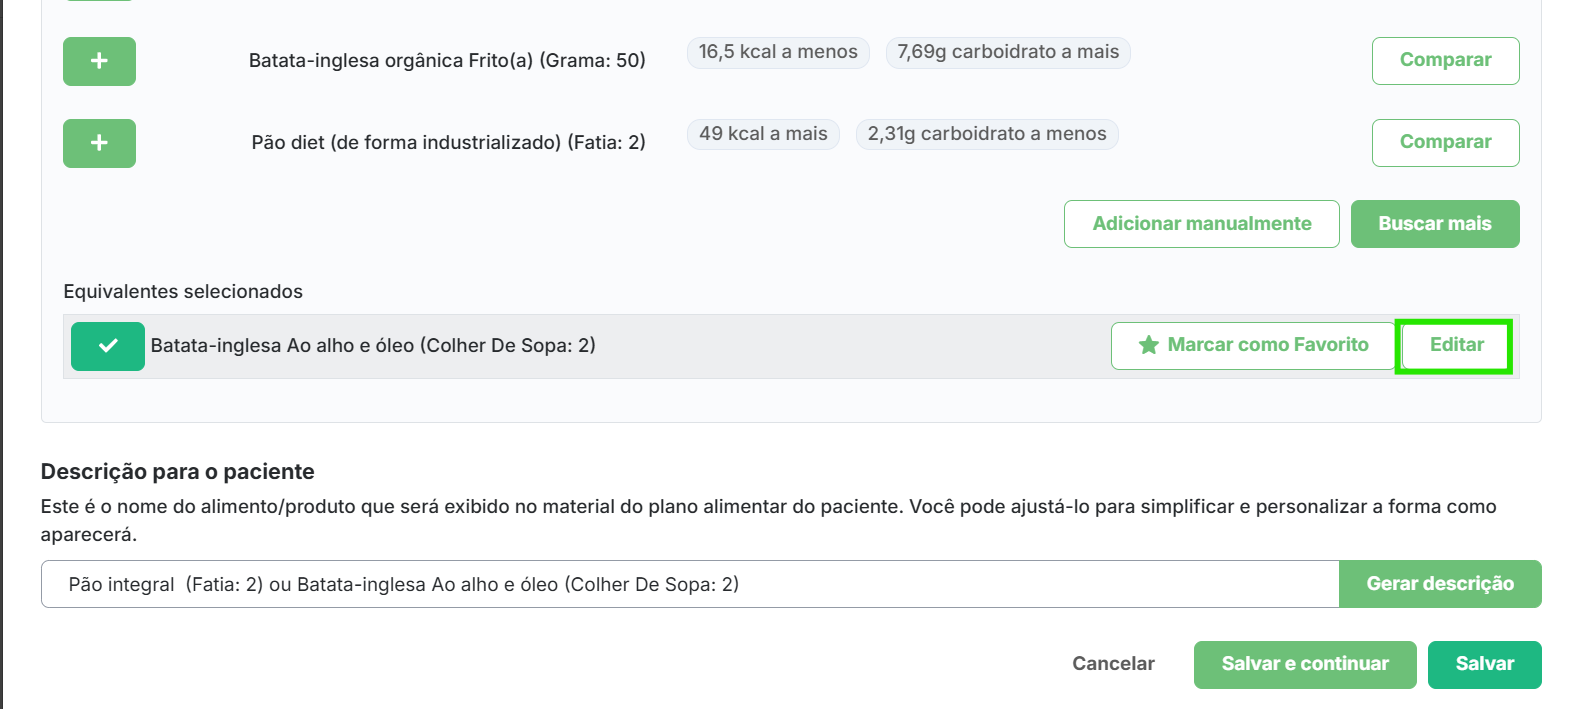Click the Batata-inglesa orgânica Frito(a) name
The height and width of the screenshot is (709, 1573).
click(447, 61)
